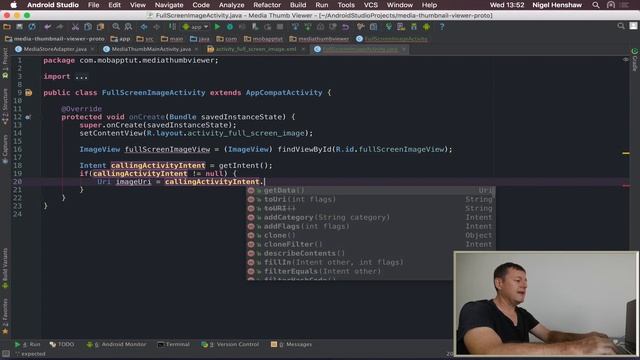The height and width of the screenshot is (360, 640).
Task: Click the Paste toolbar icon
Action: (100, 27)
